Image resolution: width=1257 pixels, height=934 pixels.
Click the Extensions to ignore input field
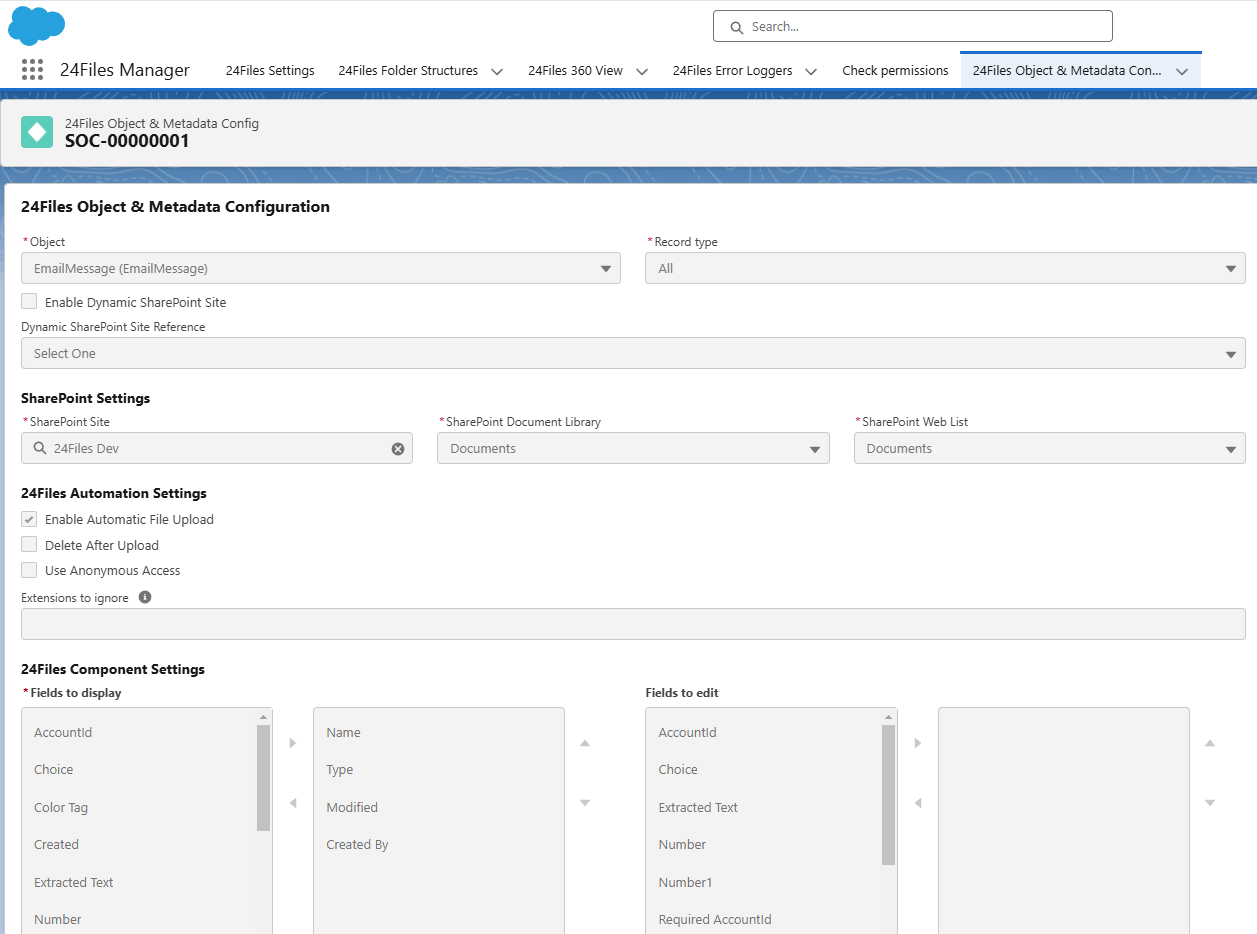[633, 624]
